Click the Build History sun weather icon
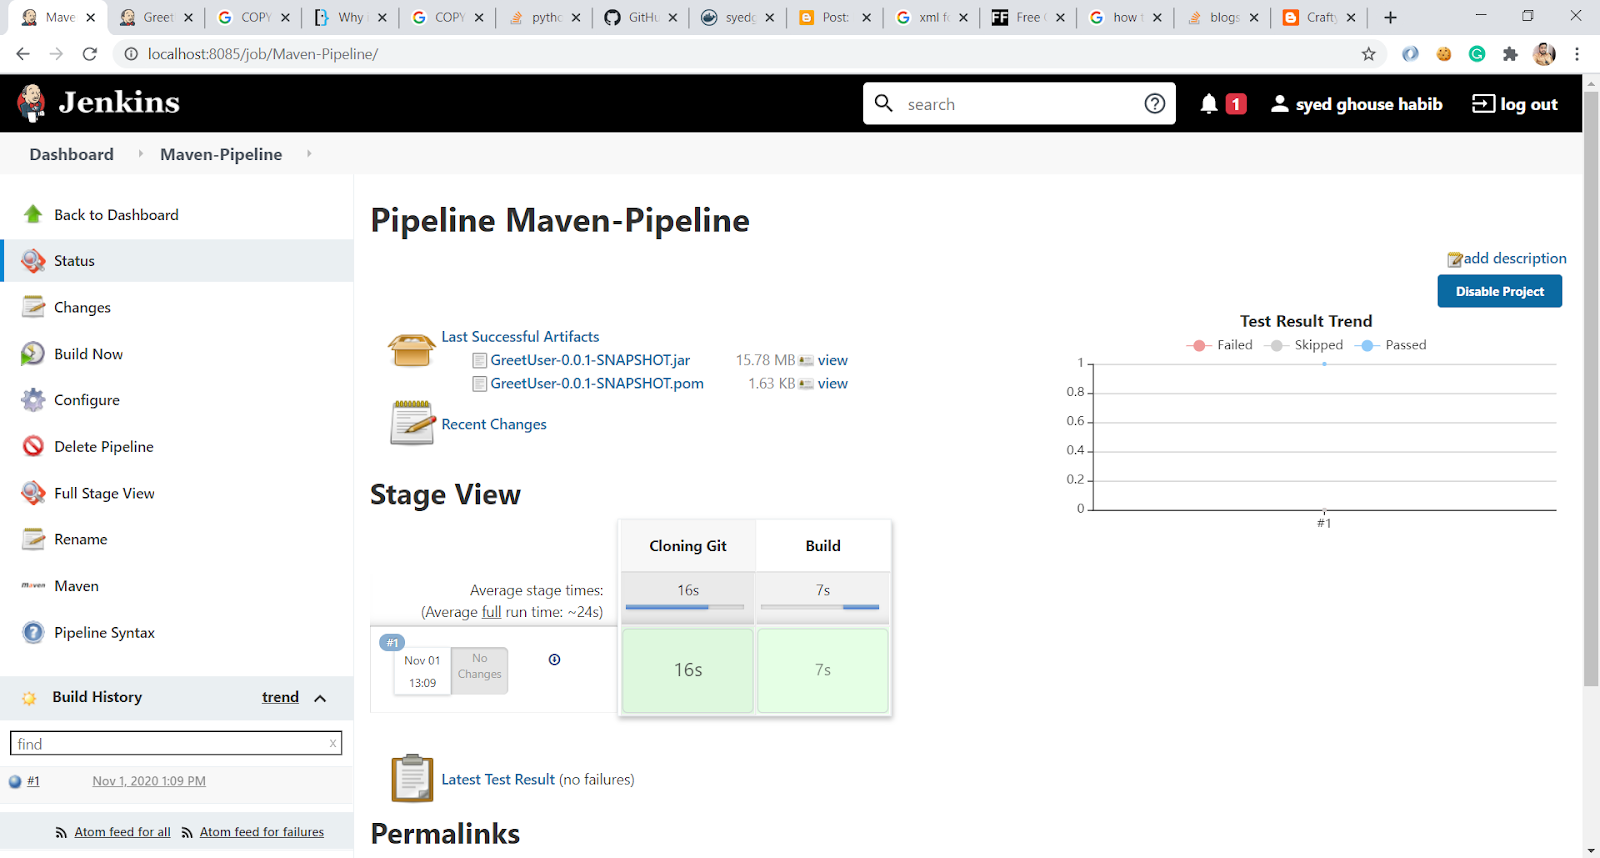 29,698
